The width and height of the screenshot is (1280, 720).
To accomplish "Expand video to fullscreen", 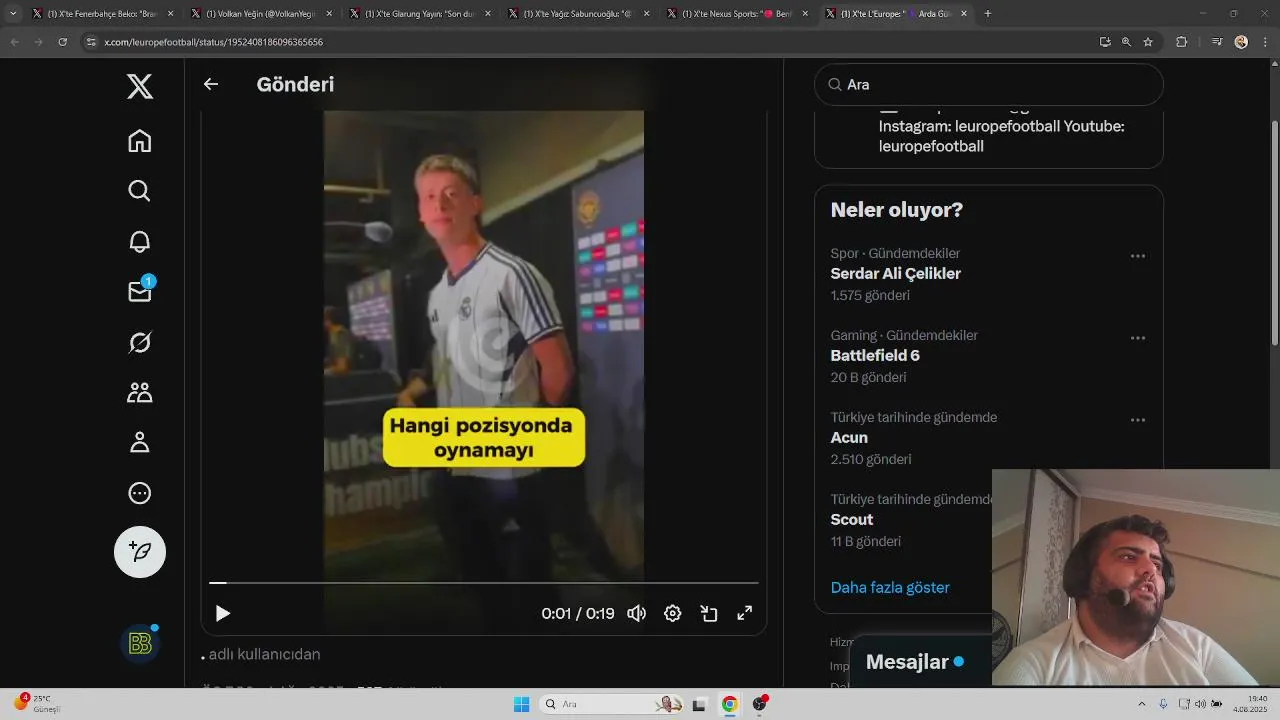I will (x=745, y=613).
